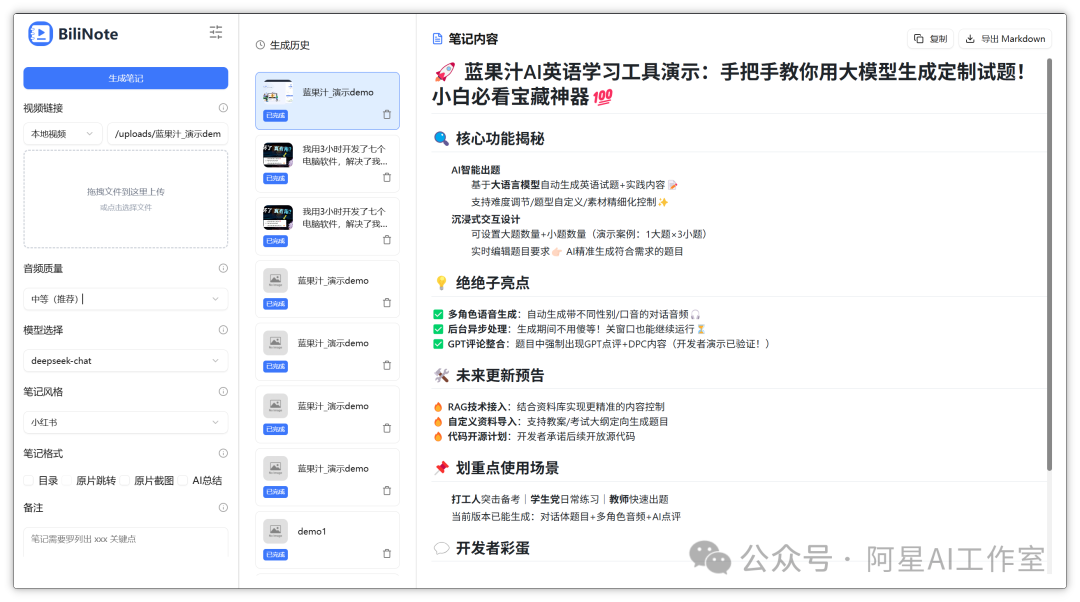Click the 笔记内容 heading

click(x=472, y=39)
